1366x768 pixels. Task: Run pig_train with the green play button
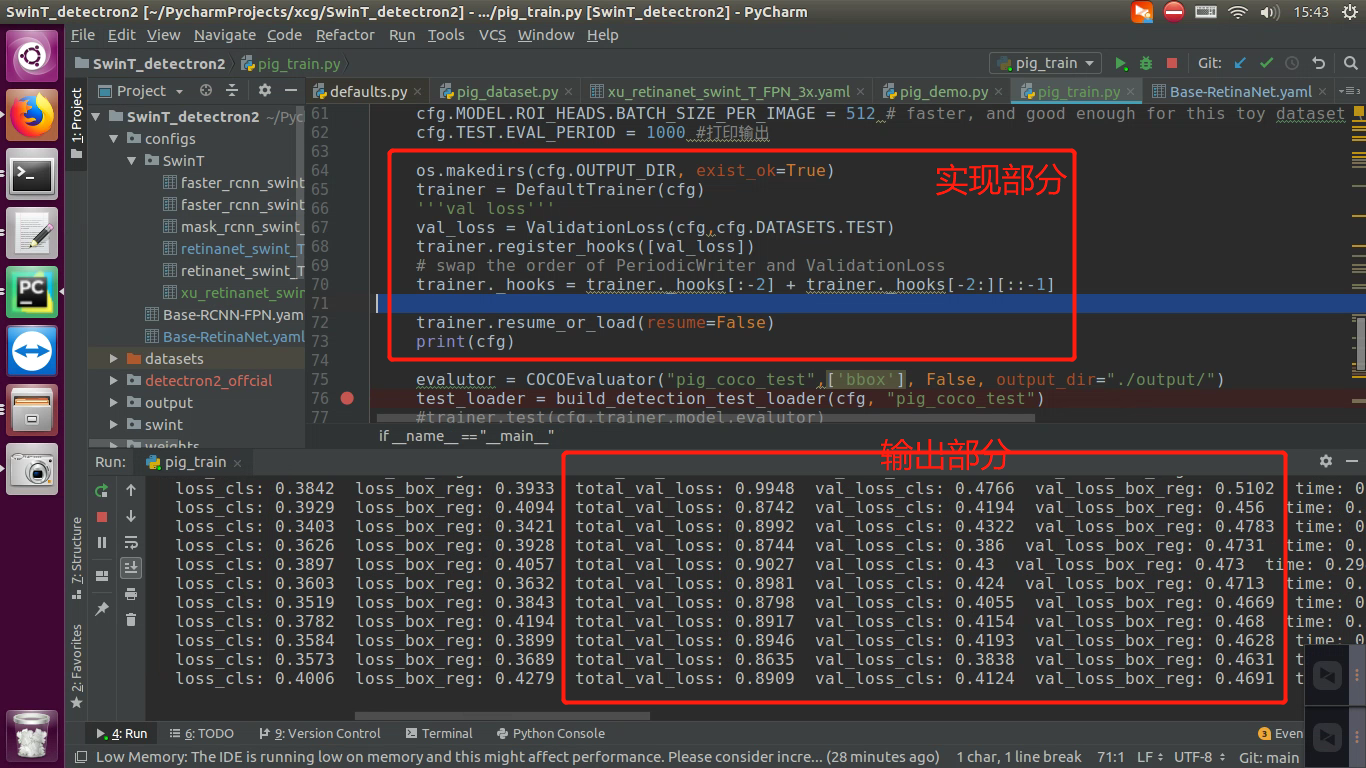point(1121,63)
